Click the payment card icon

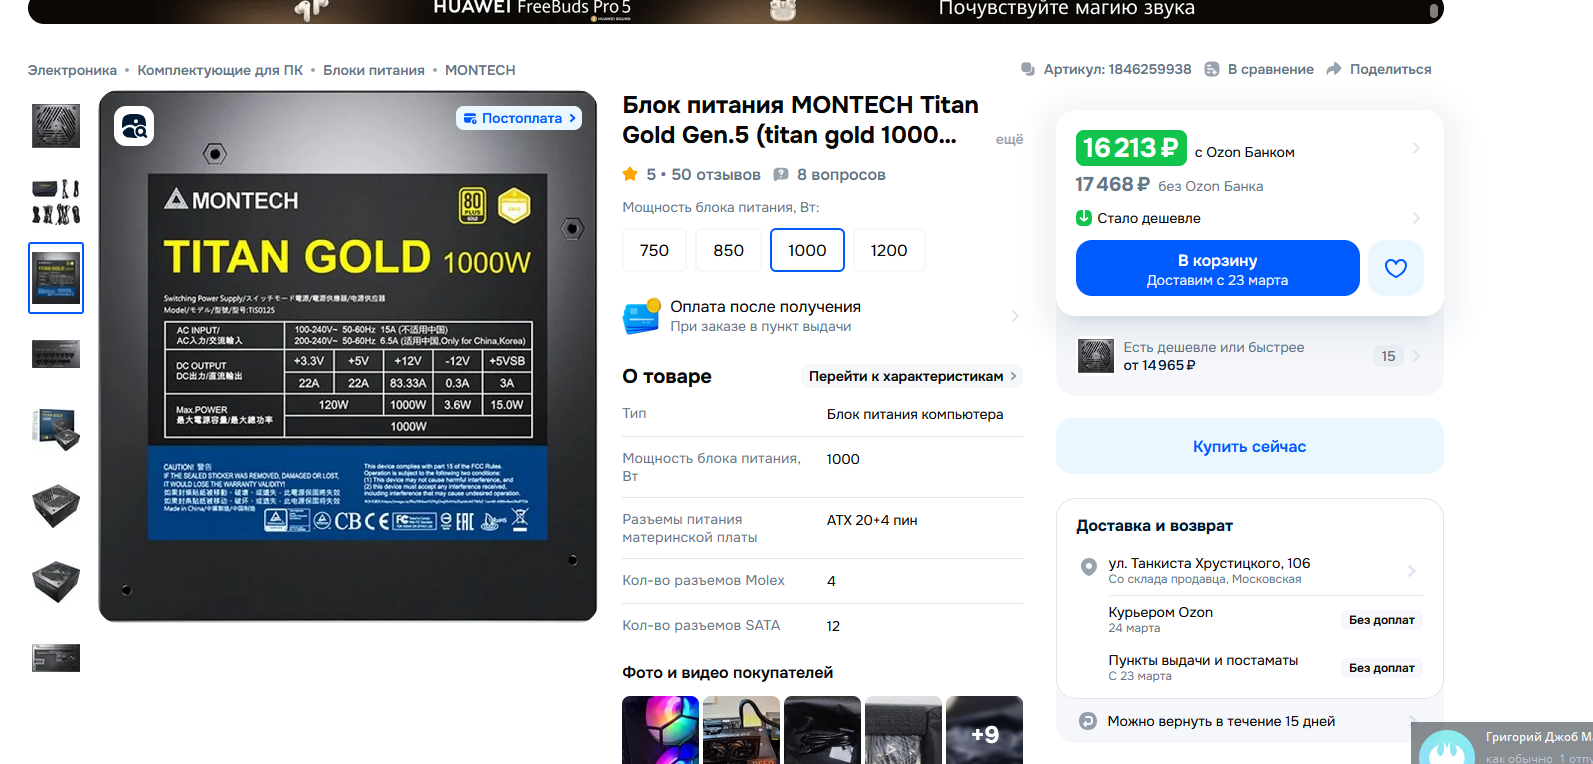642,316
